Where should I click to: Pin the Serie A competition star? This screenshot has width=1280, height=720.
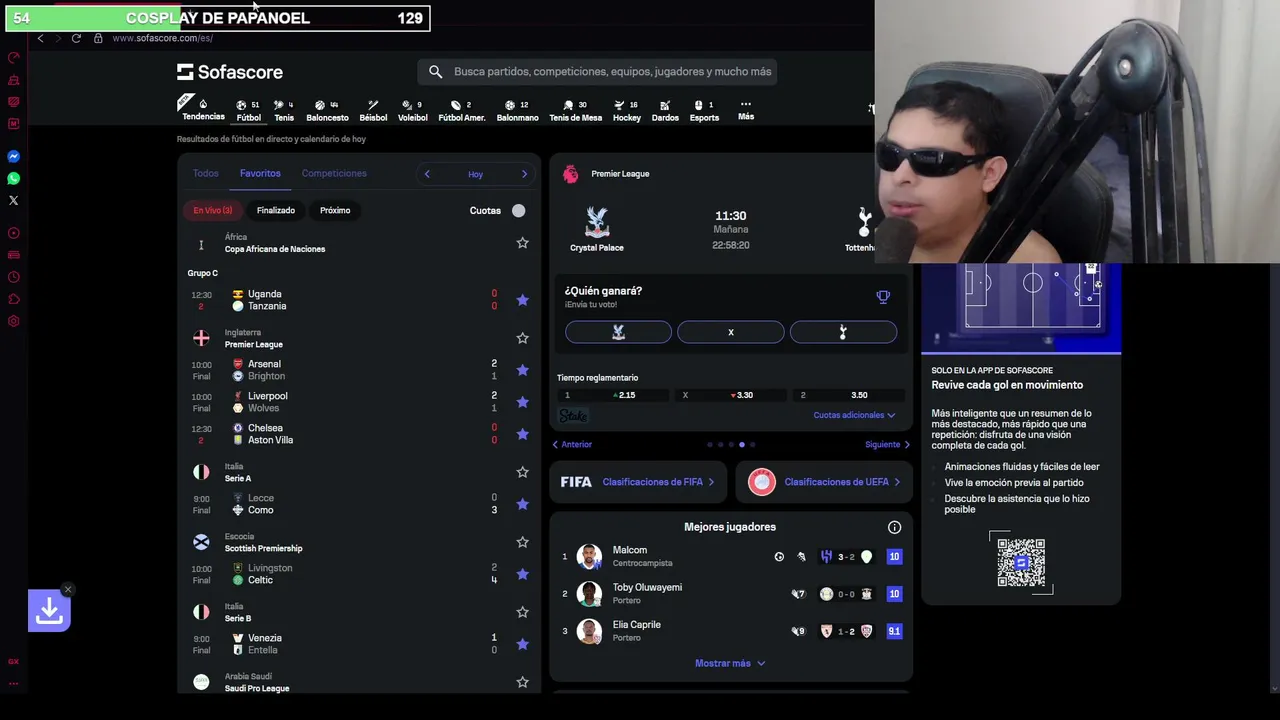coord(522,472)
